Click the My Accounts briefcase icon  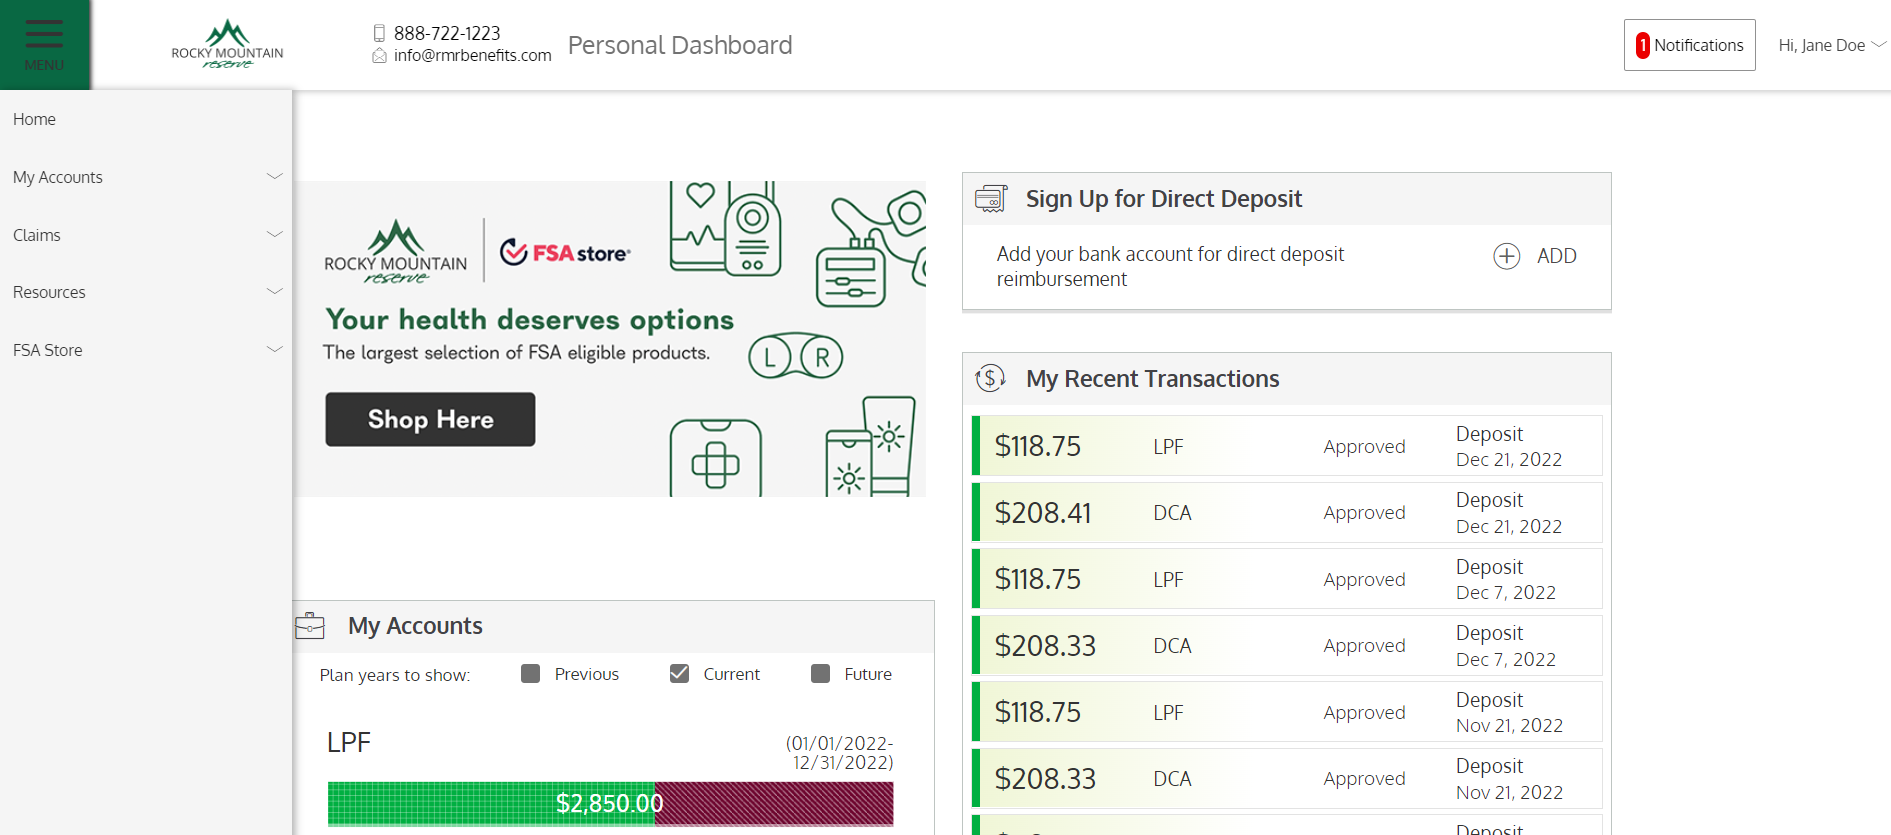pyautogui.click(x=310, y=626)
